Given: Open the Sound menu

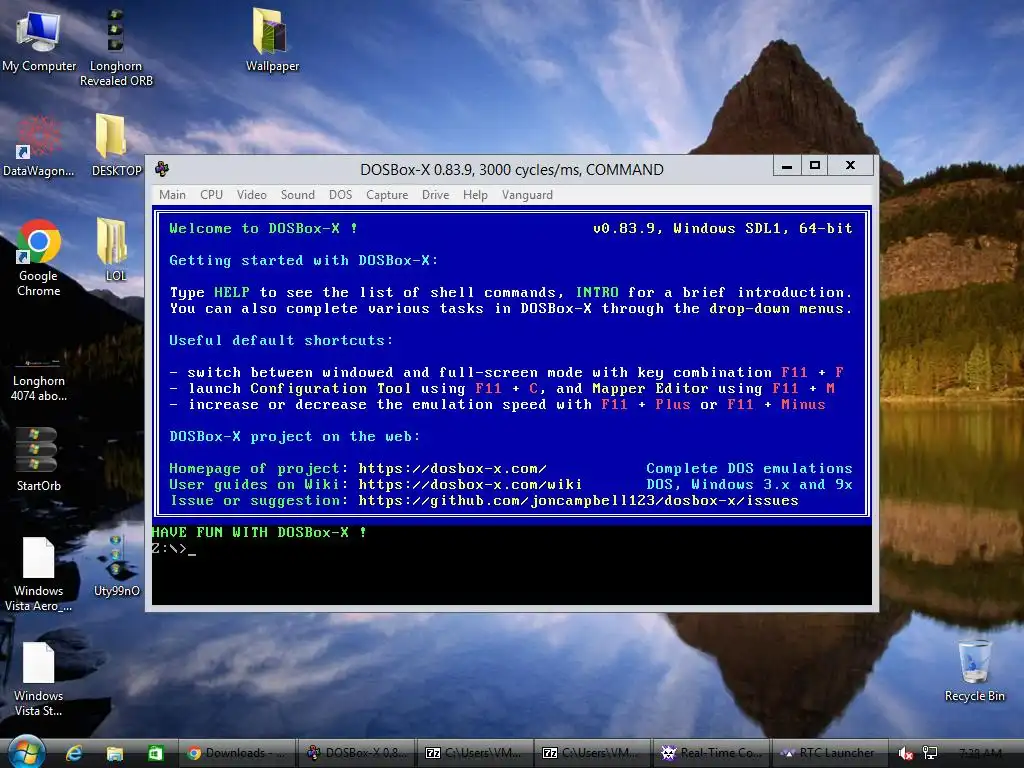Looking at the screenshot, I should coord(298,195).
